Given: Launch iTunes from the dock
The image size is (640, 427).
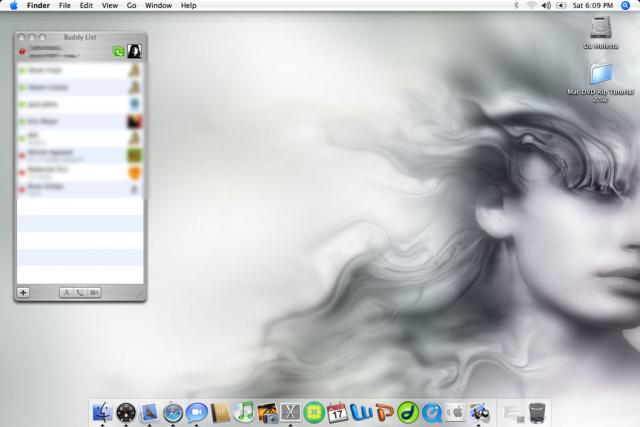Looking at the screenshot, I should [244, 412].
